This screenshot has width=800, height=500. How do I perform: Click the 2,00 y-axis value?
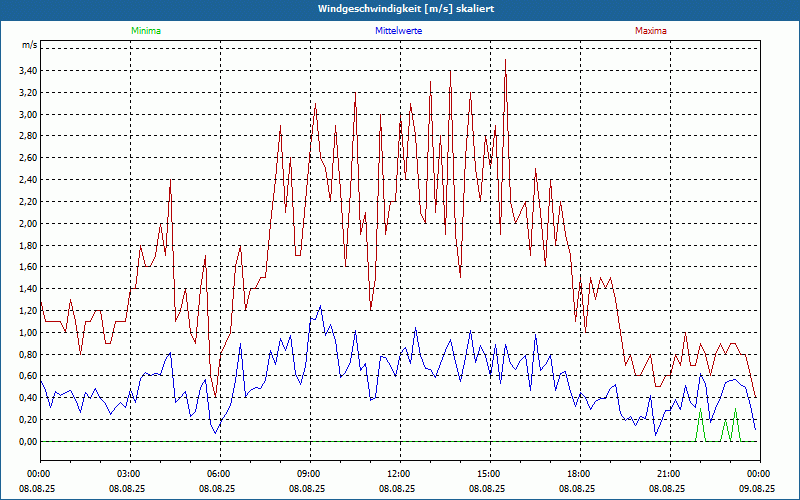tap(28, 223)
